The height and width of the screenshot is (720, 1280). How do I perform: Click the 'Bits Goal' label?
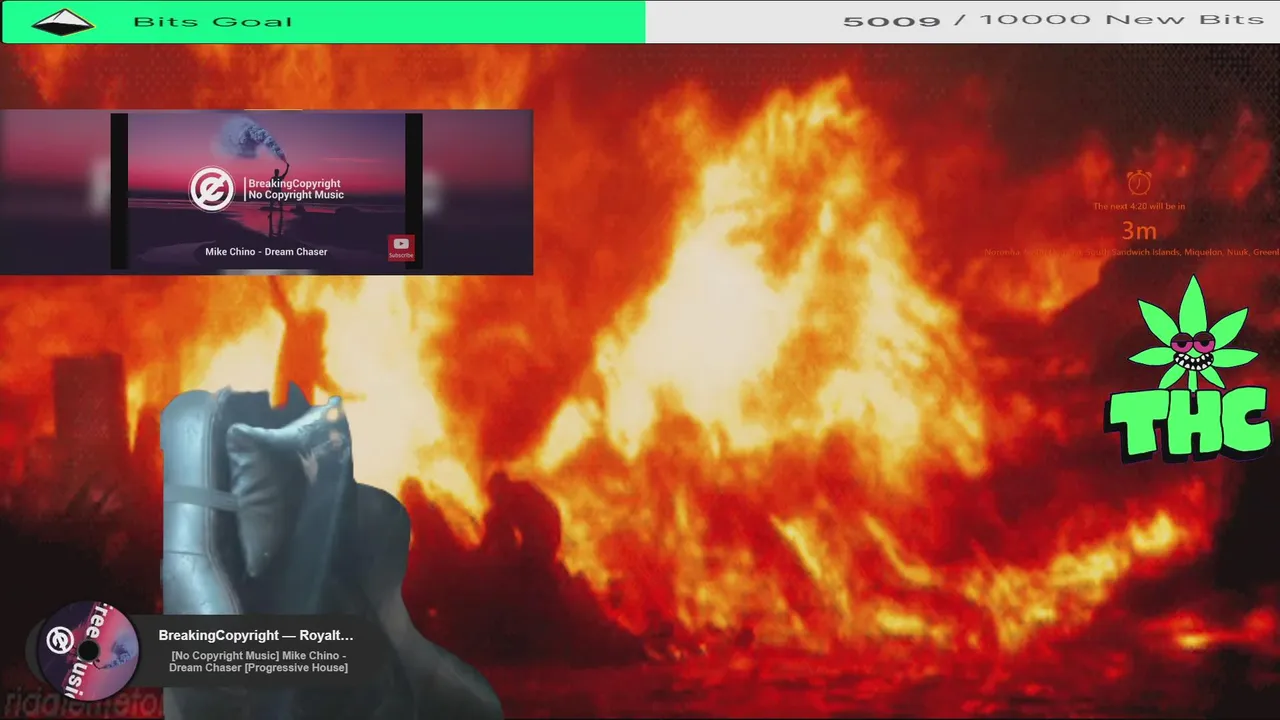[x=212, y=22]
